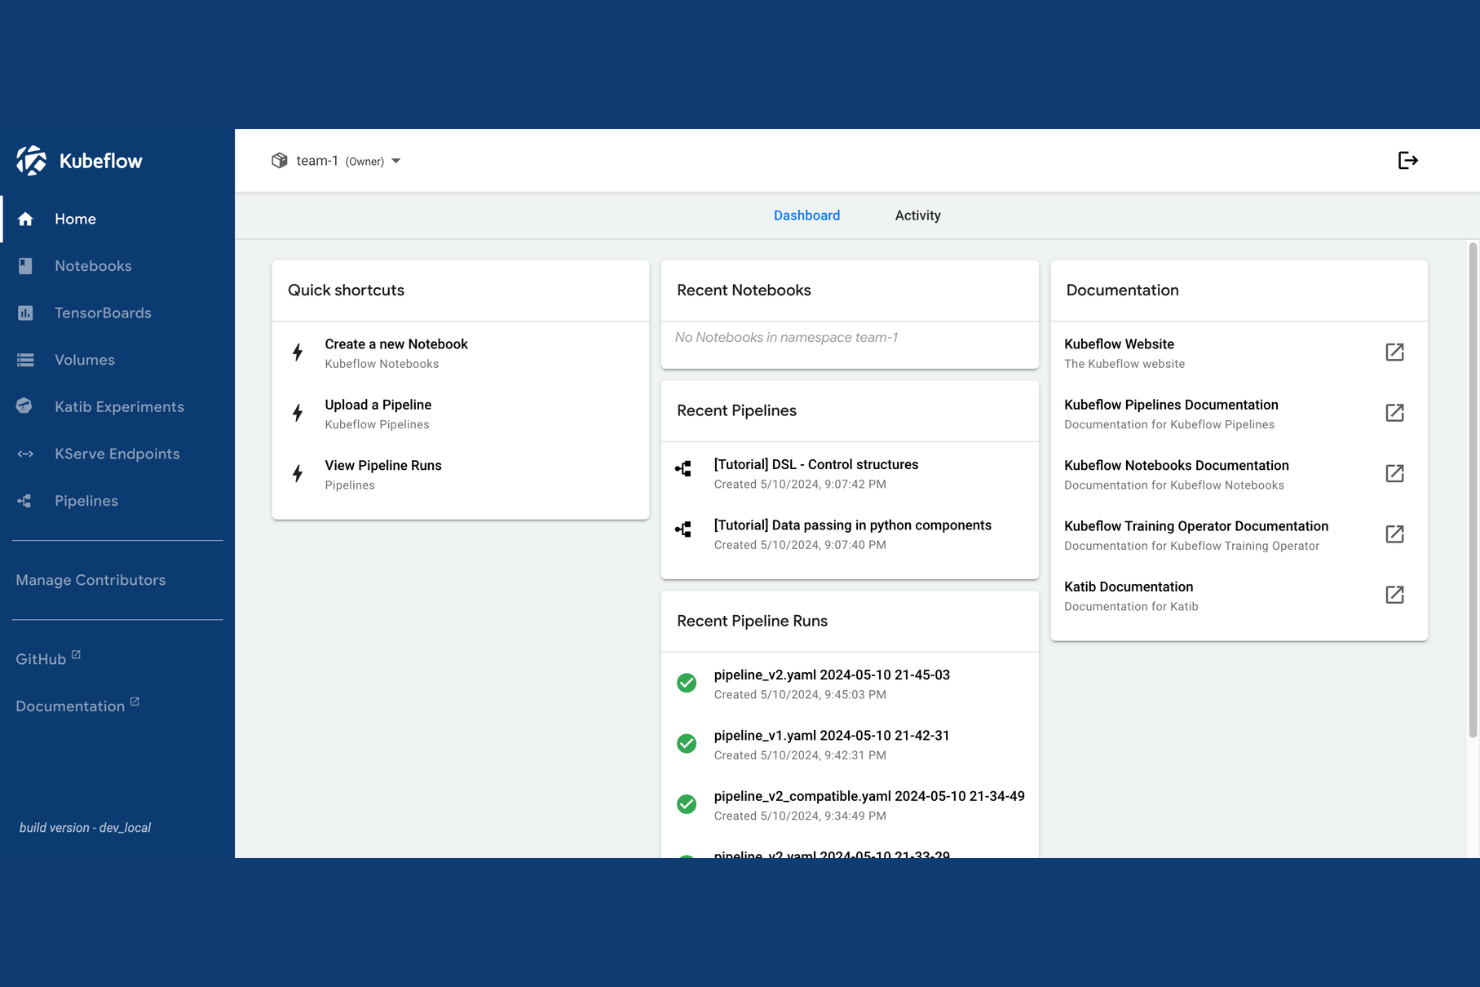
Task: Open Kubeflow Notebooks Documentation entry
Action: pyautogui.click(x=1239, y=474)
